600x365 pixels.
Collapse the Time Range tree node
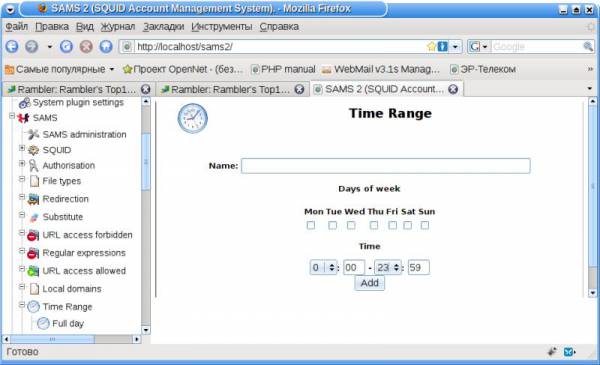point(22,305)
